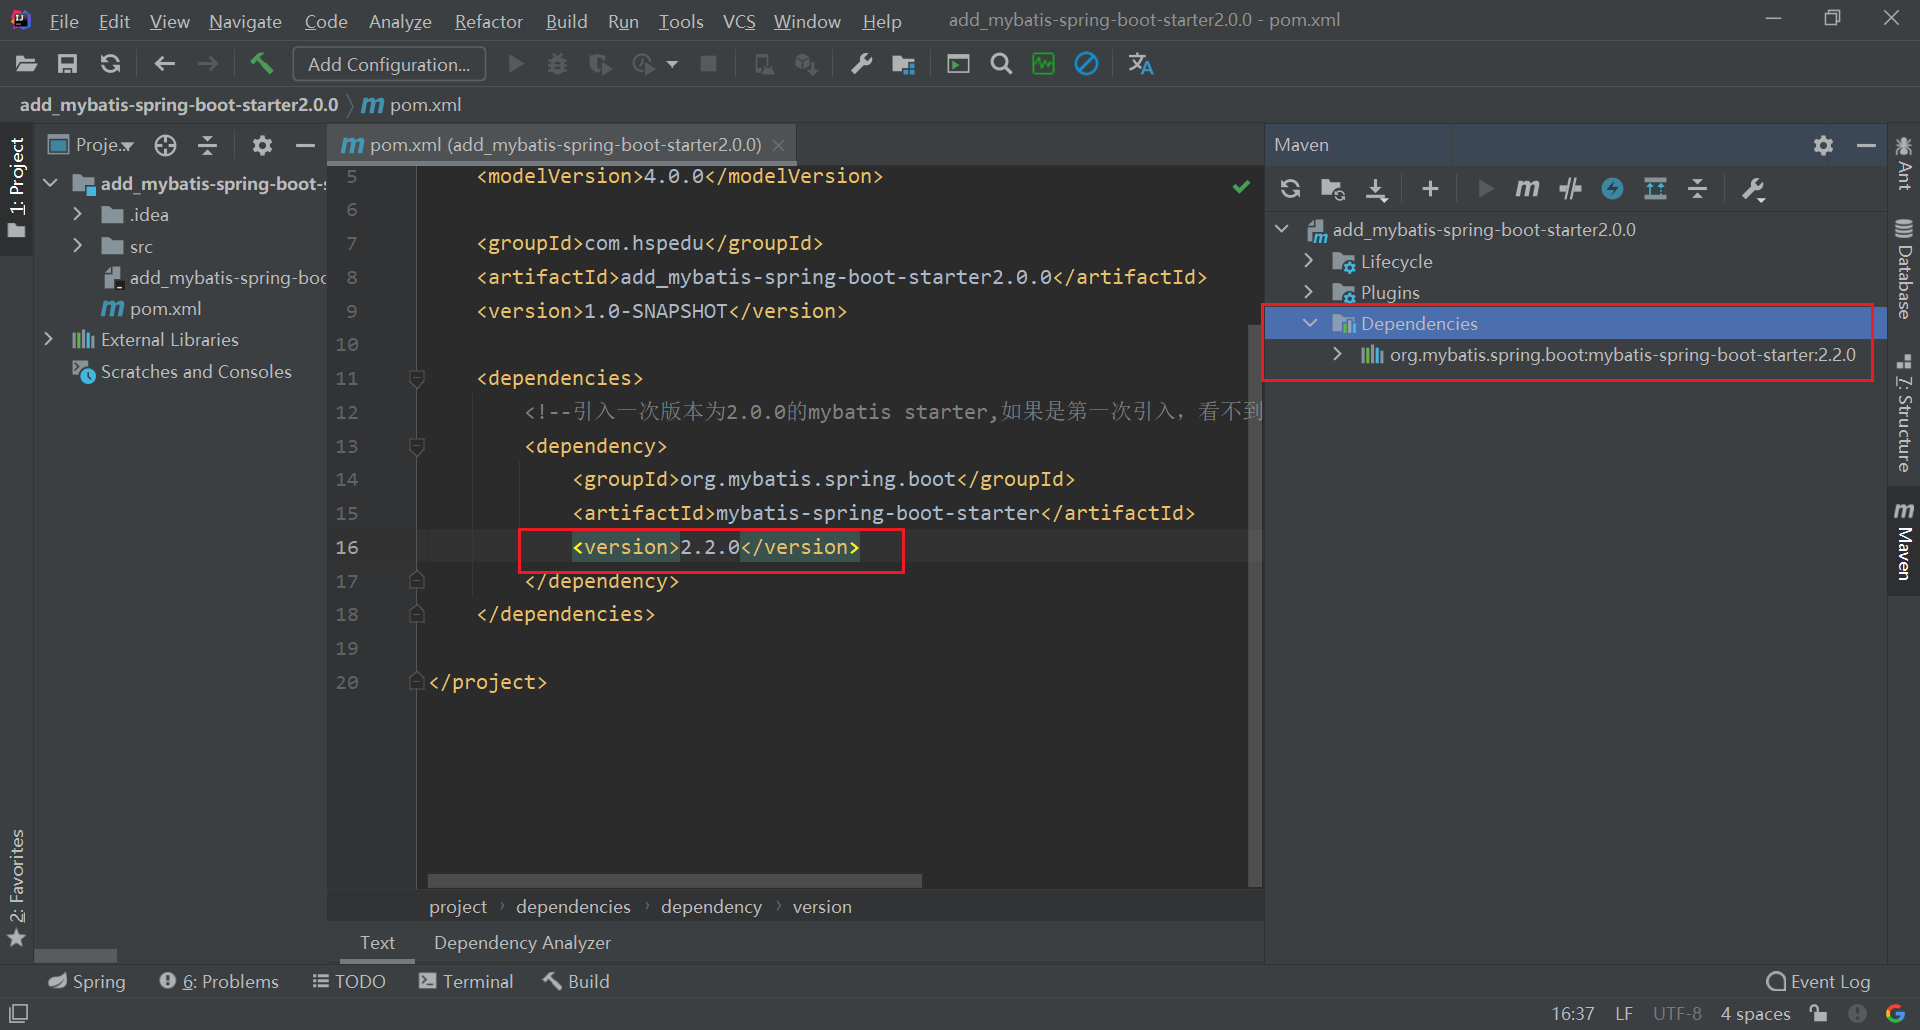Image resolution: width=1920 pixels, height=1030 pixels.
Task: Navigate back with the left arrow icon
Action: 165,64
